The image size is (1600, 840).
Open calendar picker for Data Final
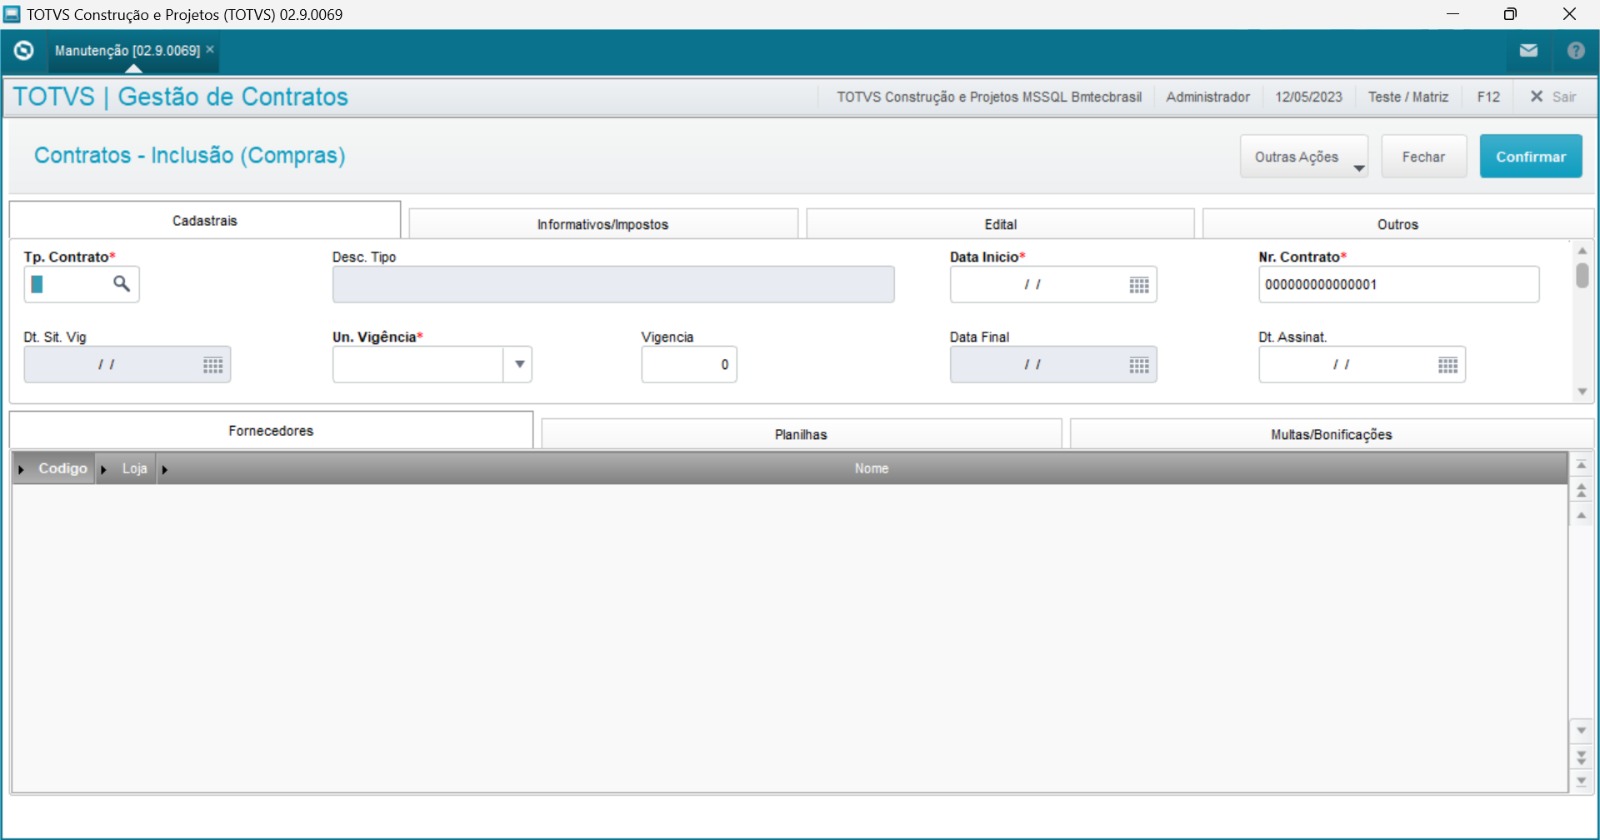coord(1139,365)
